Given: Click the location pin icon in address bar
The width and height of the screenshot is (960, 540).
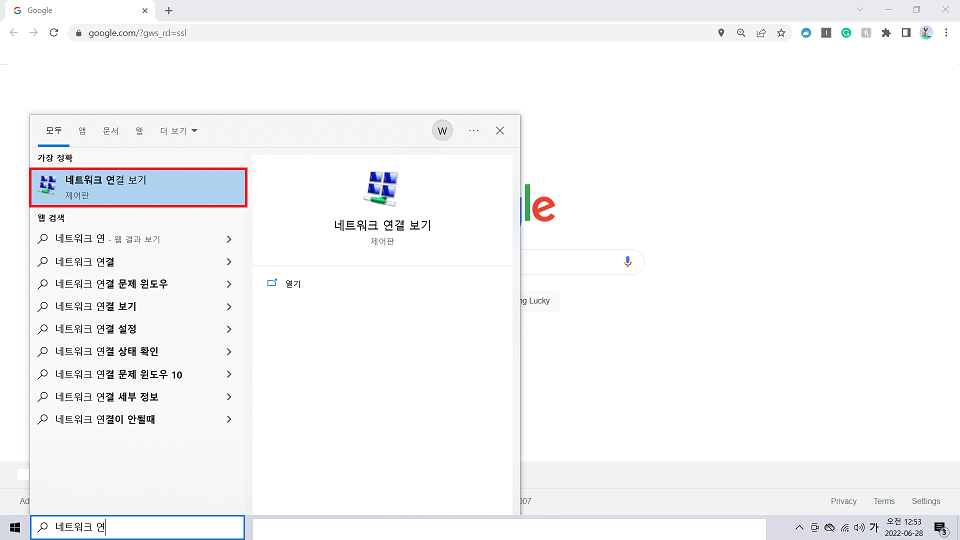Looking at the screenshot, I should [x=721, y=33].
